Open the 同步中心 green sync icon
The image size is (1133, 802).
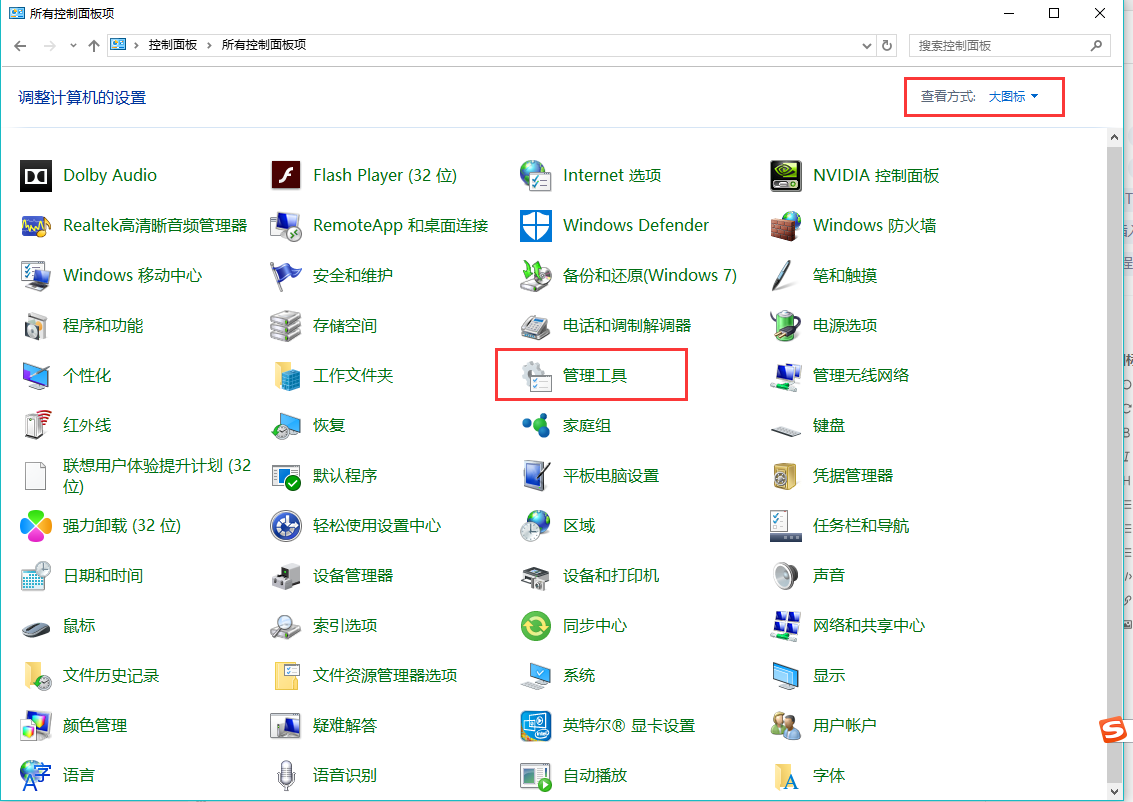[x=536, y=626]
